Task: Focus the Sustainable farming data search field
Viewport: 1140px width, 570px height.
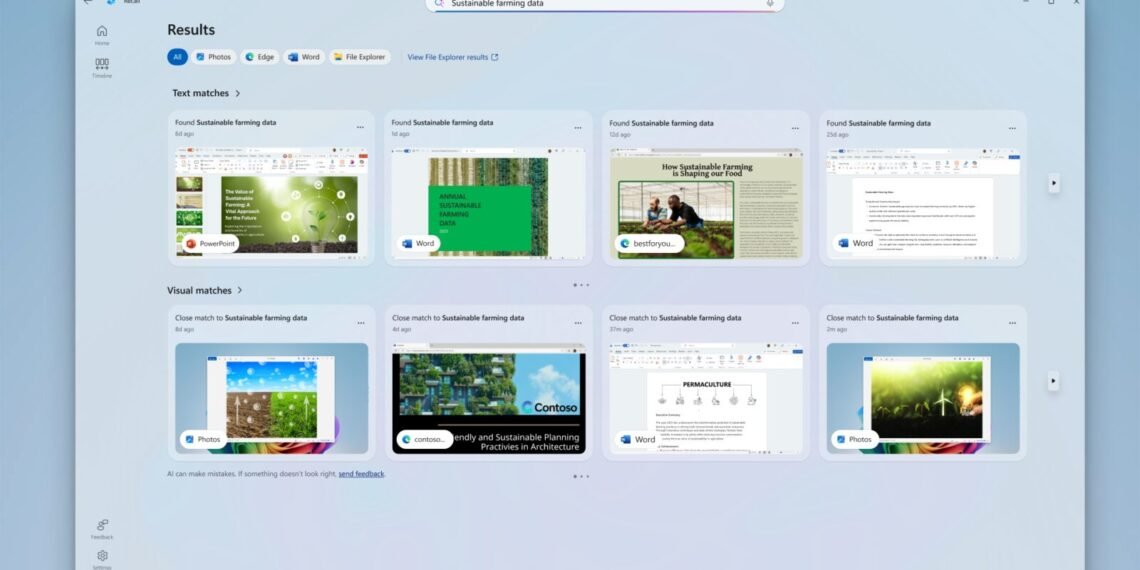Action: [605, 4]
